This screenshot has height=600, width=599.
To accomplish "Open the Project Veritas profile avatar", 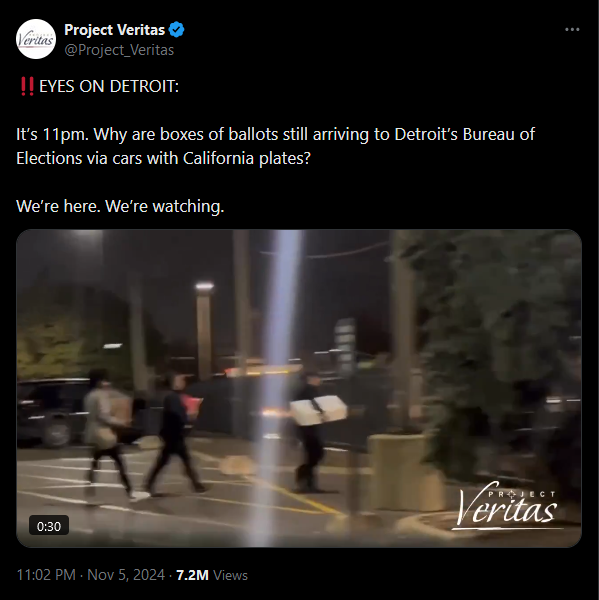I will 36,39.
